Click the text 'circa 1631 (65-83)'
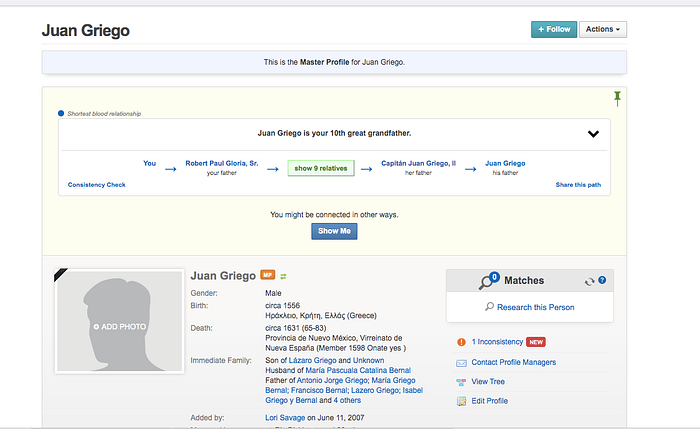This screenshot has width=700, height=429. point(296,328)
